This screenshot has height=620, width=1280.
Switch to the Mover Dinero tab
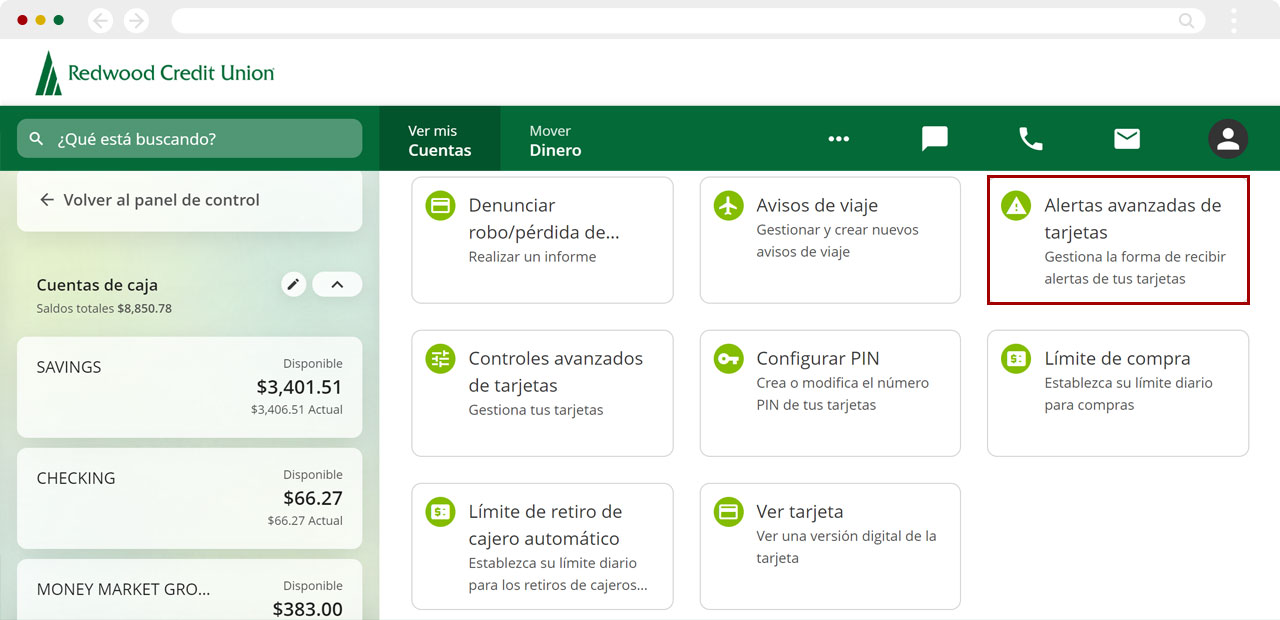tap(555, 140)
